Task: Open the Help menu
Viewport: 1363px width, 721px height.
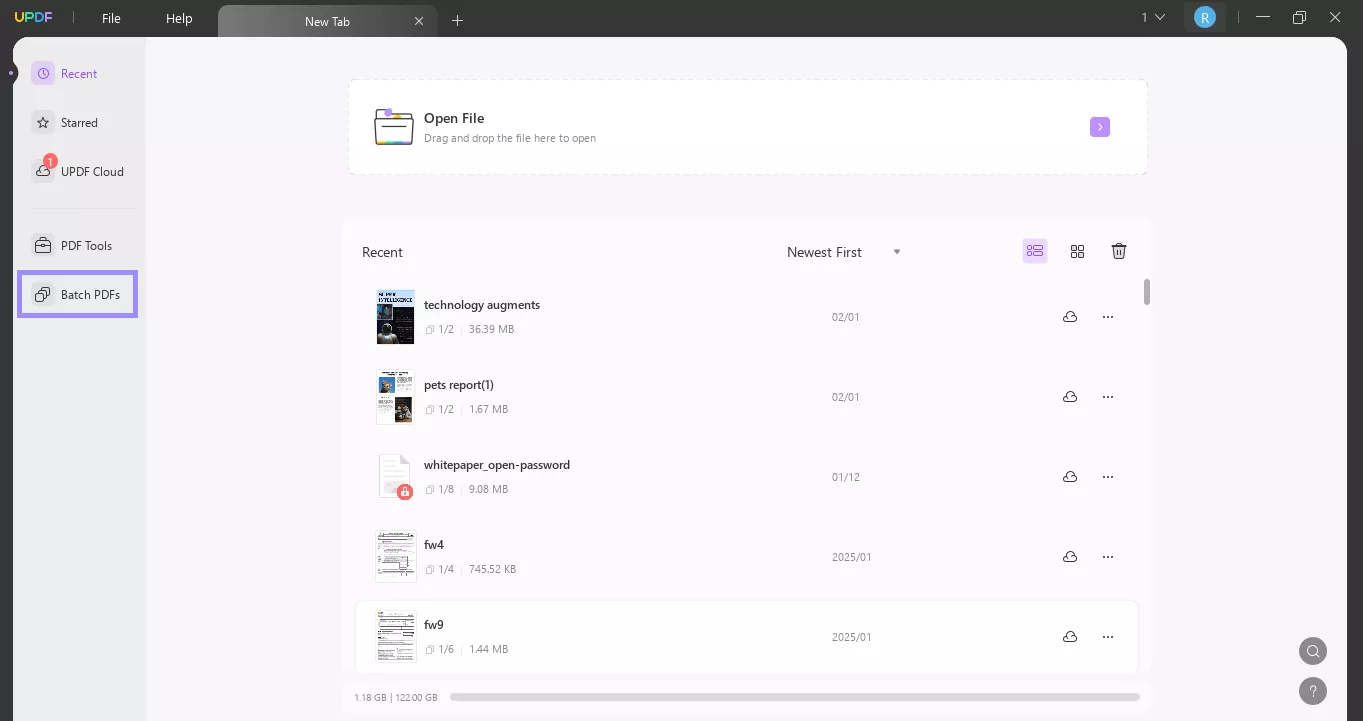Action: pos(179,18)
